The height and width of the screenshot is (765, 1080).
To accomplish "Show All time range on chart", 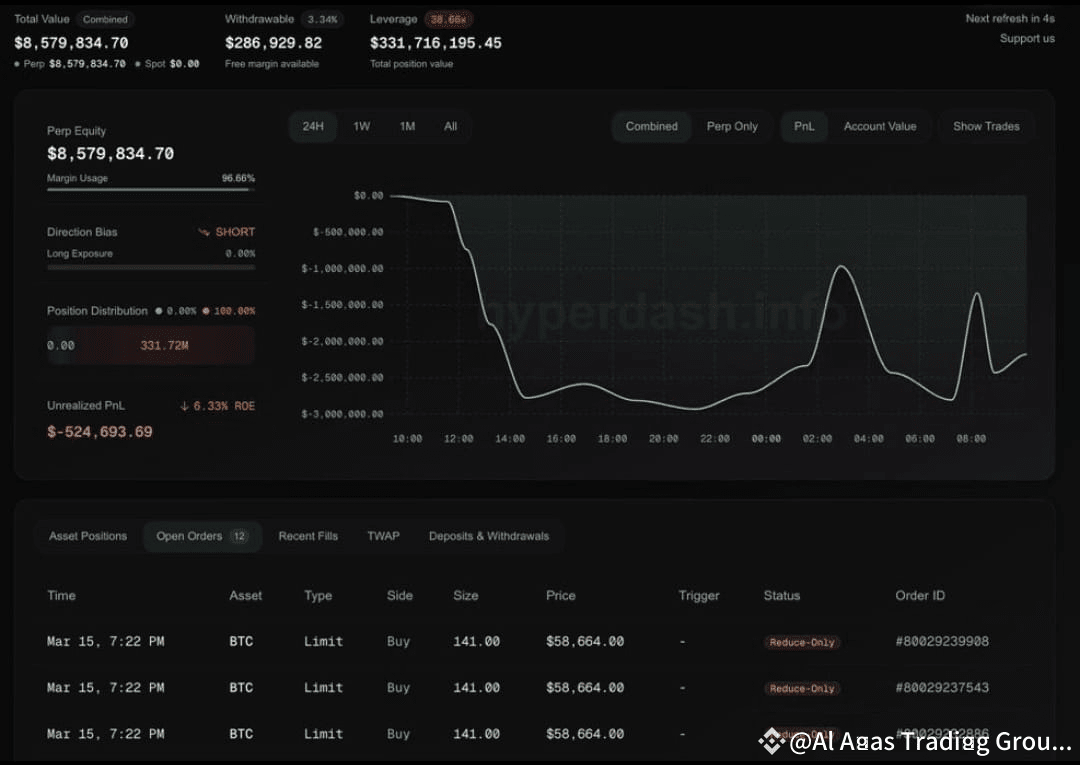I will (x=450, y=127).
